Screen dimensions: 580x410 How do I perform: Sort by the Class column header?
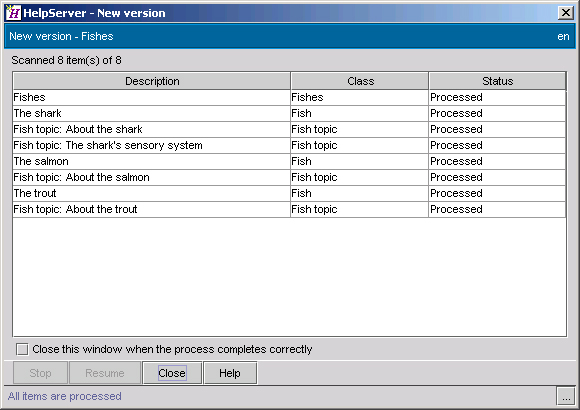[360, 81]
